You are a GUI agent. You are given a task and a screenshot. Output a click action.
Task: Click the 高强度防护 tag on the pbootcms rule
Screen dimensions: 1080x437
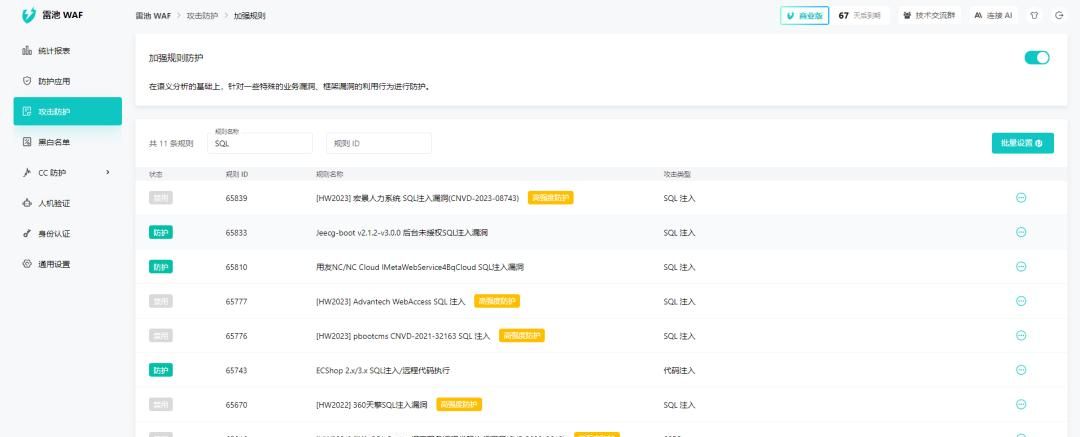coord(522,336)
